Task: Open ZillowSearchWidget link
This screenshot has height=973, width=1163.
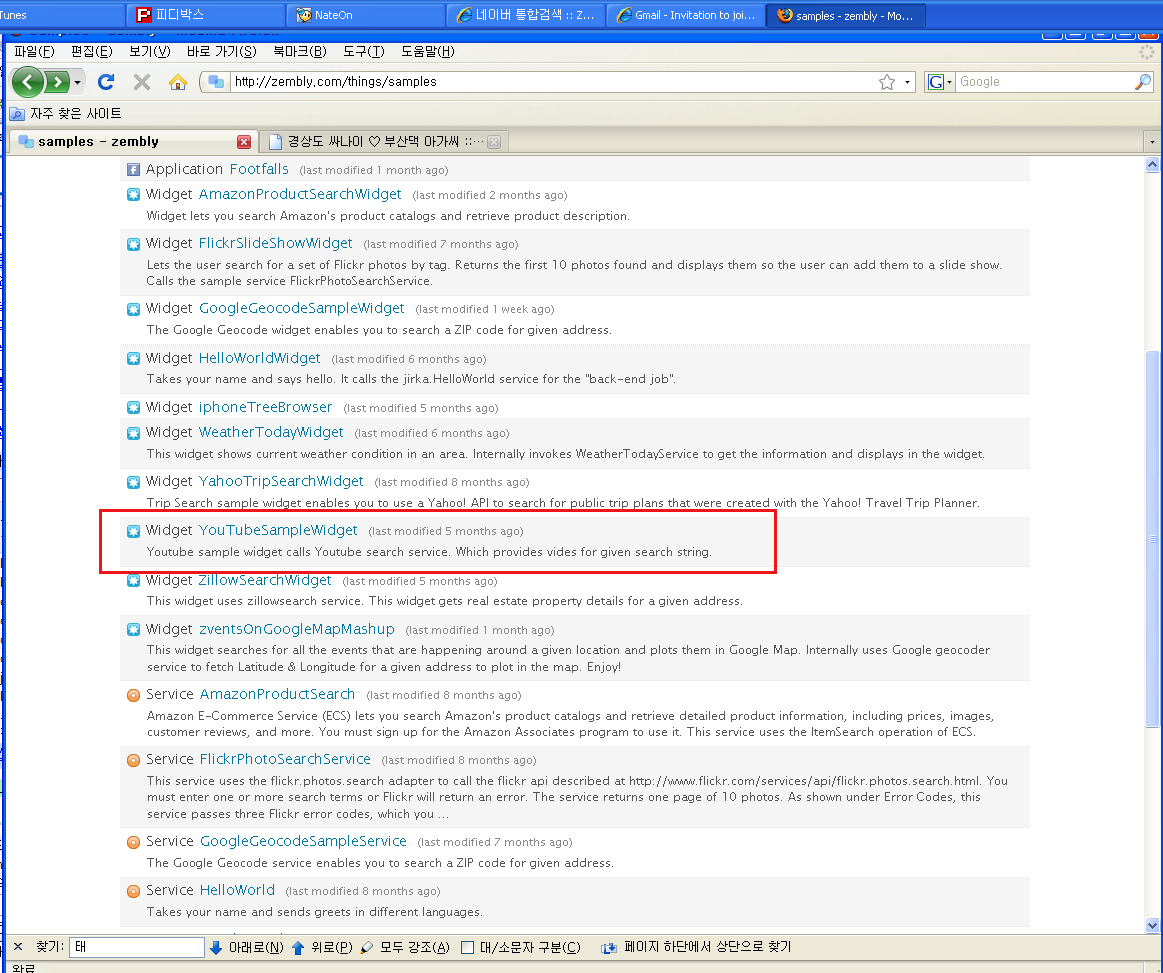Action: (265, 580)
